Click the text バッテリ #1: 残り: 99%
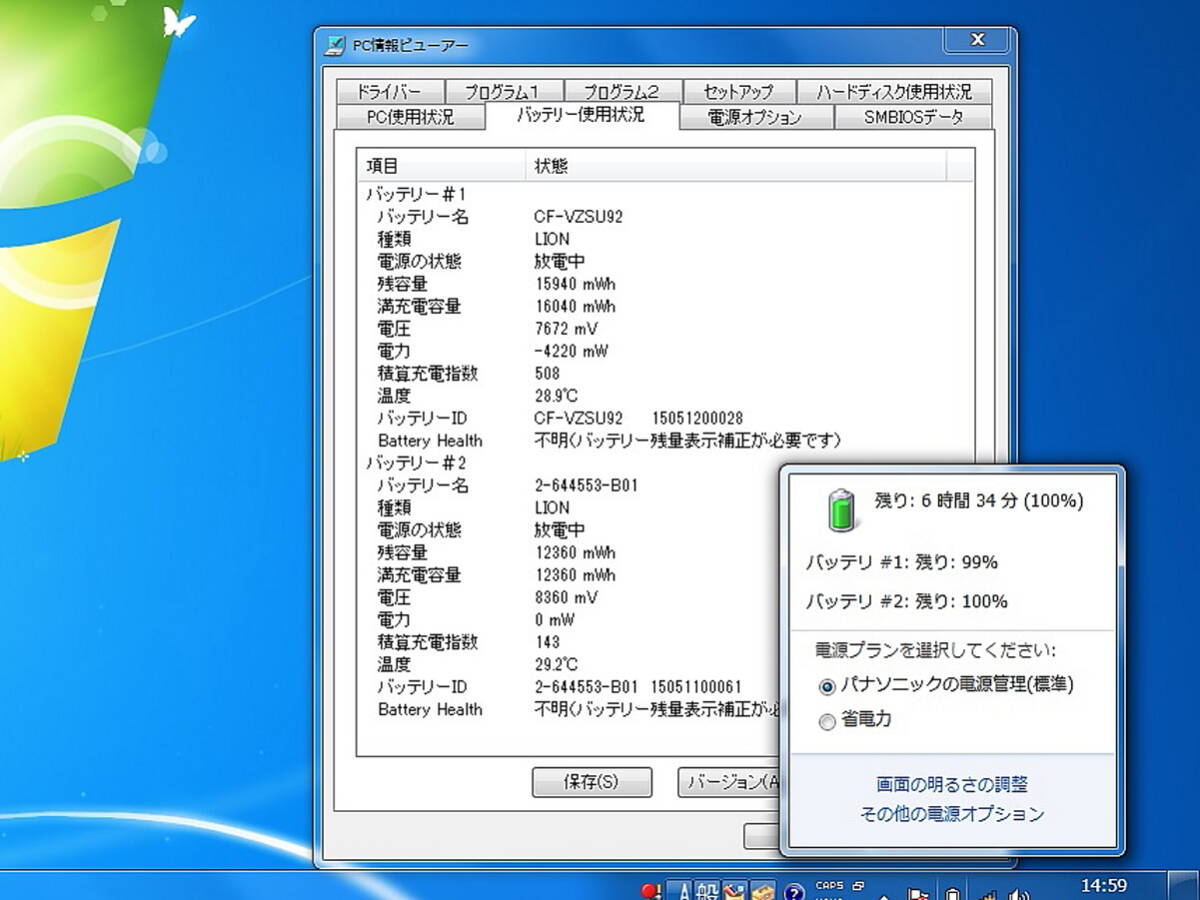The image size is (1200, 900). pyautogui.click(x=902, y=562)
